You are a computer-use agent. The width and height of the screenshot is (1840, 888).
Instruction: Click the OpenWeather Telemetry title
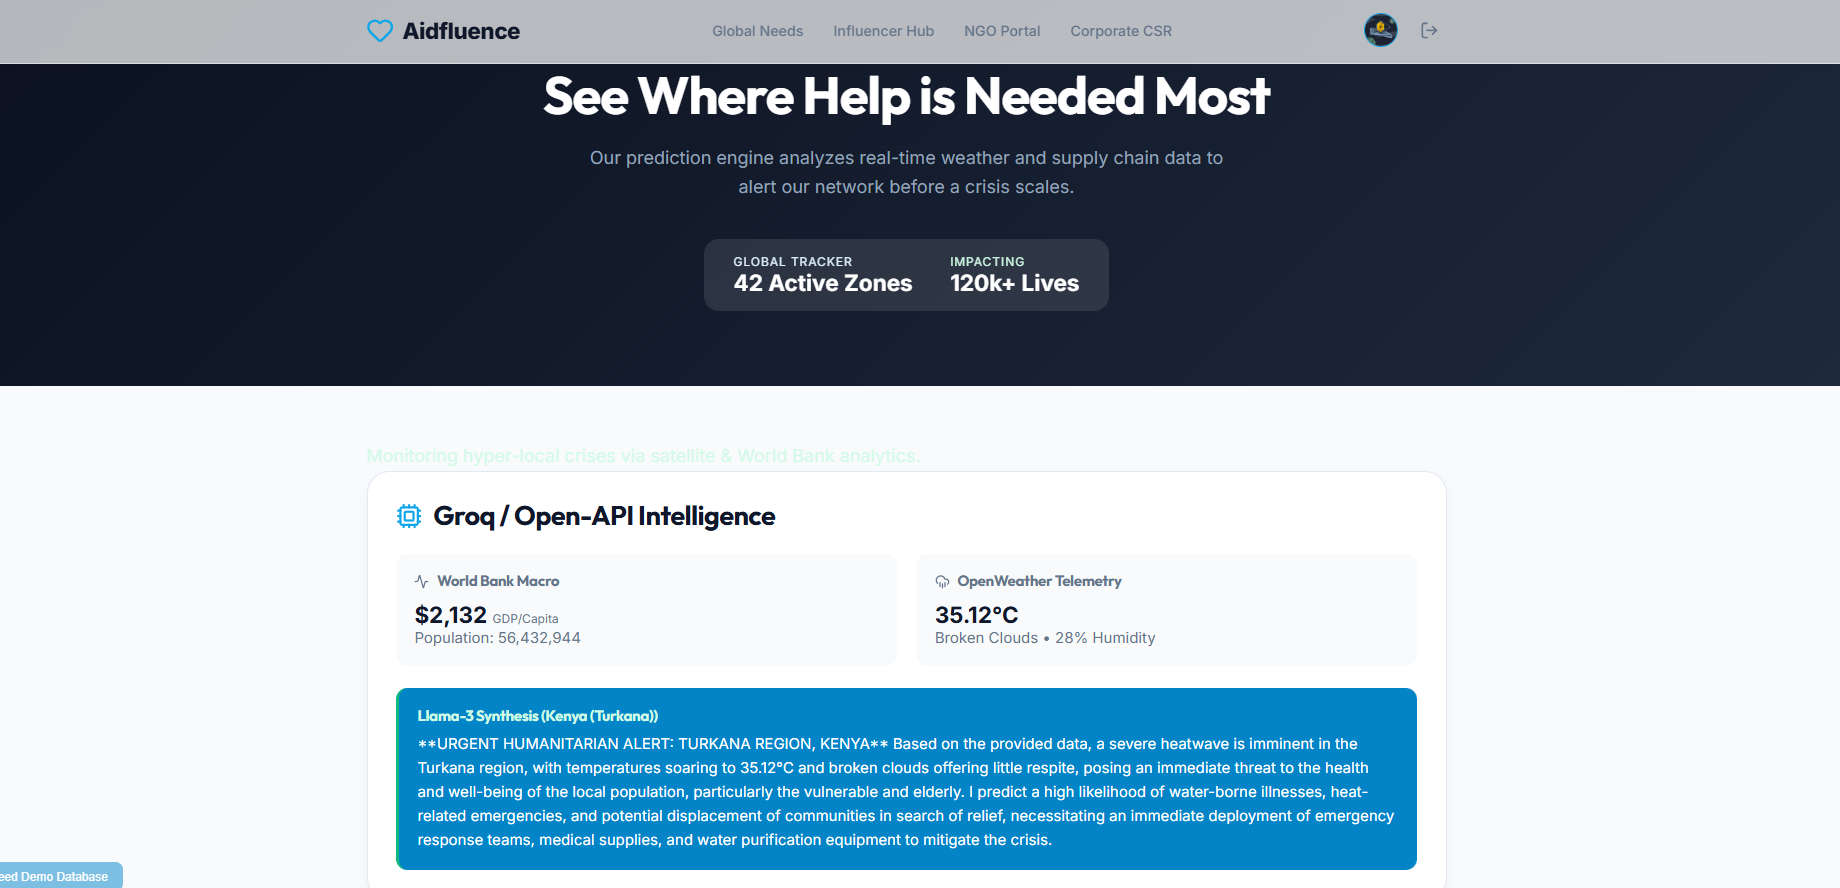[x=1039, y=581]
